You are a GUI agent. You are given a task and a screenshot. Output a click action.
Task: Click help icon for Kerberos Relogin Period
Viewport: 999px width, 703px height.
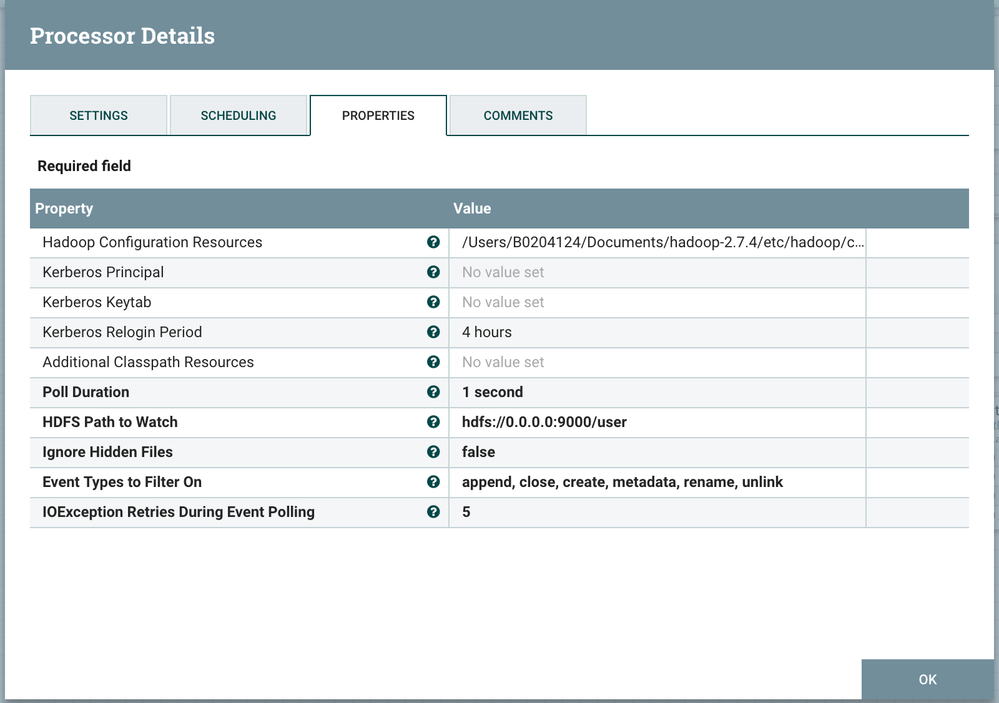click(433, 332)
